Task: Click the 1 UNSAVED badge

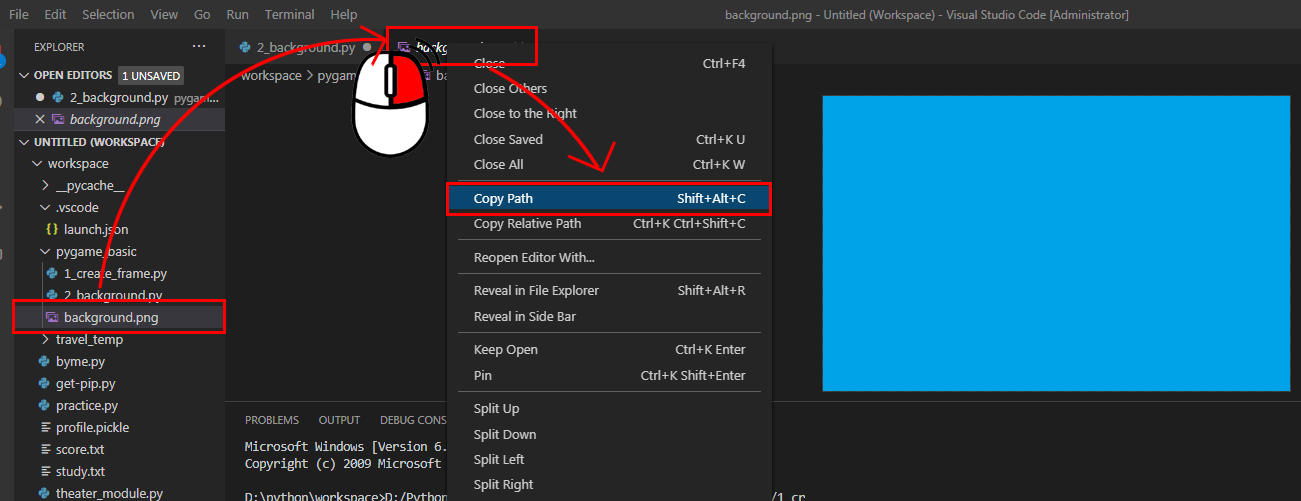Action: coord(151,75)
